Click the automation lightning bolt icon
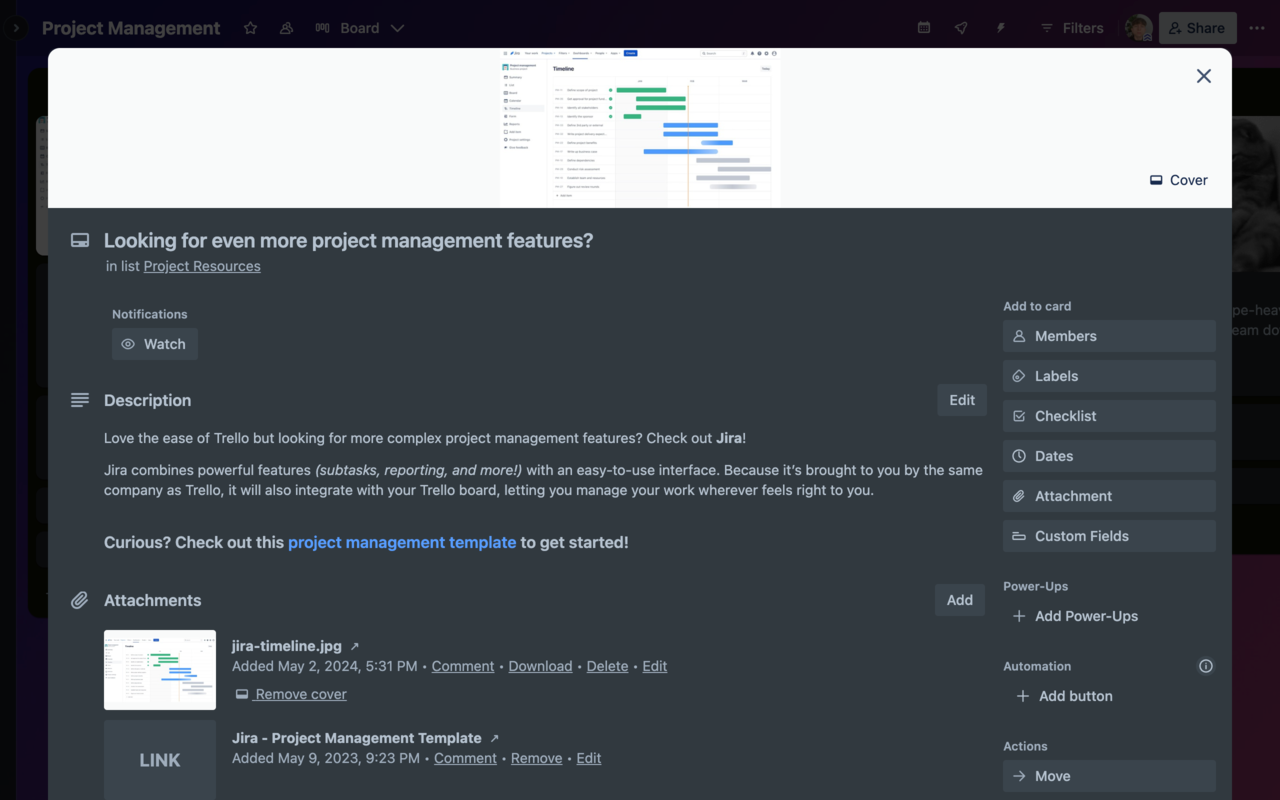This screenshot has height=800, width=1280. [x=1000, y=28]
